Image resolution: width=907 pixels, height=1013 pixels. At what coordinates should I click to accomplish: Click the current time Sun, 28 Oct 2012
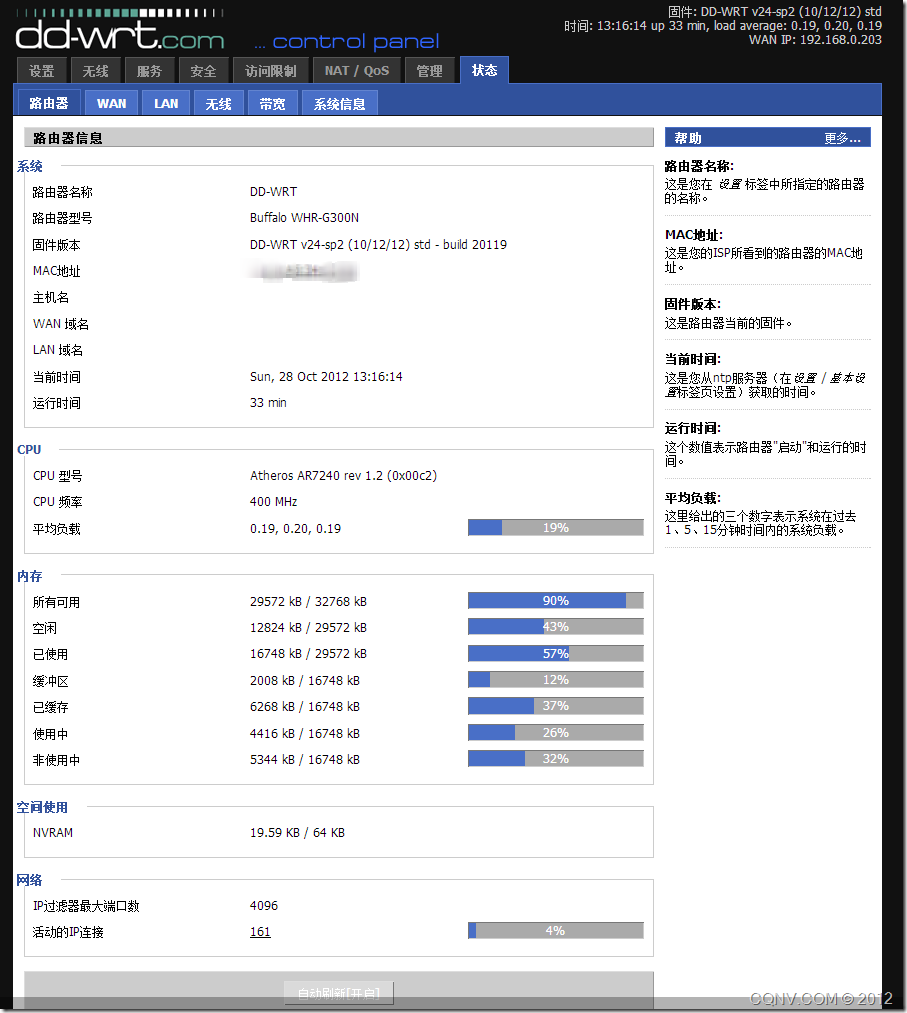326,377
